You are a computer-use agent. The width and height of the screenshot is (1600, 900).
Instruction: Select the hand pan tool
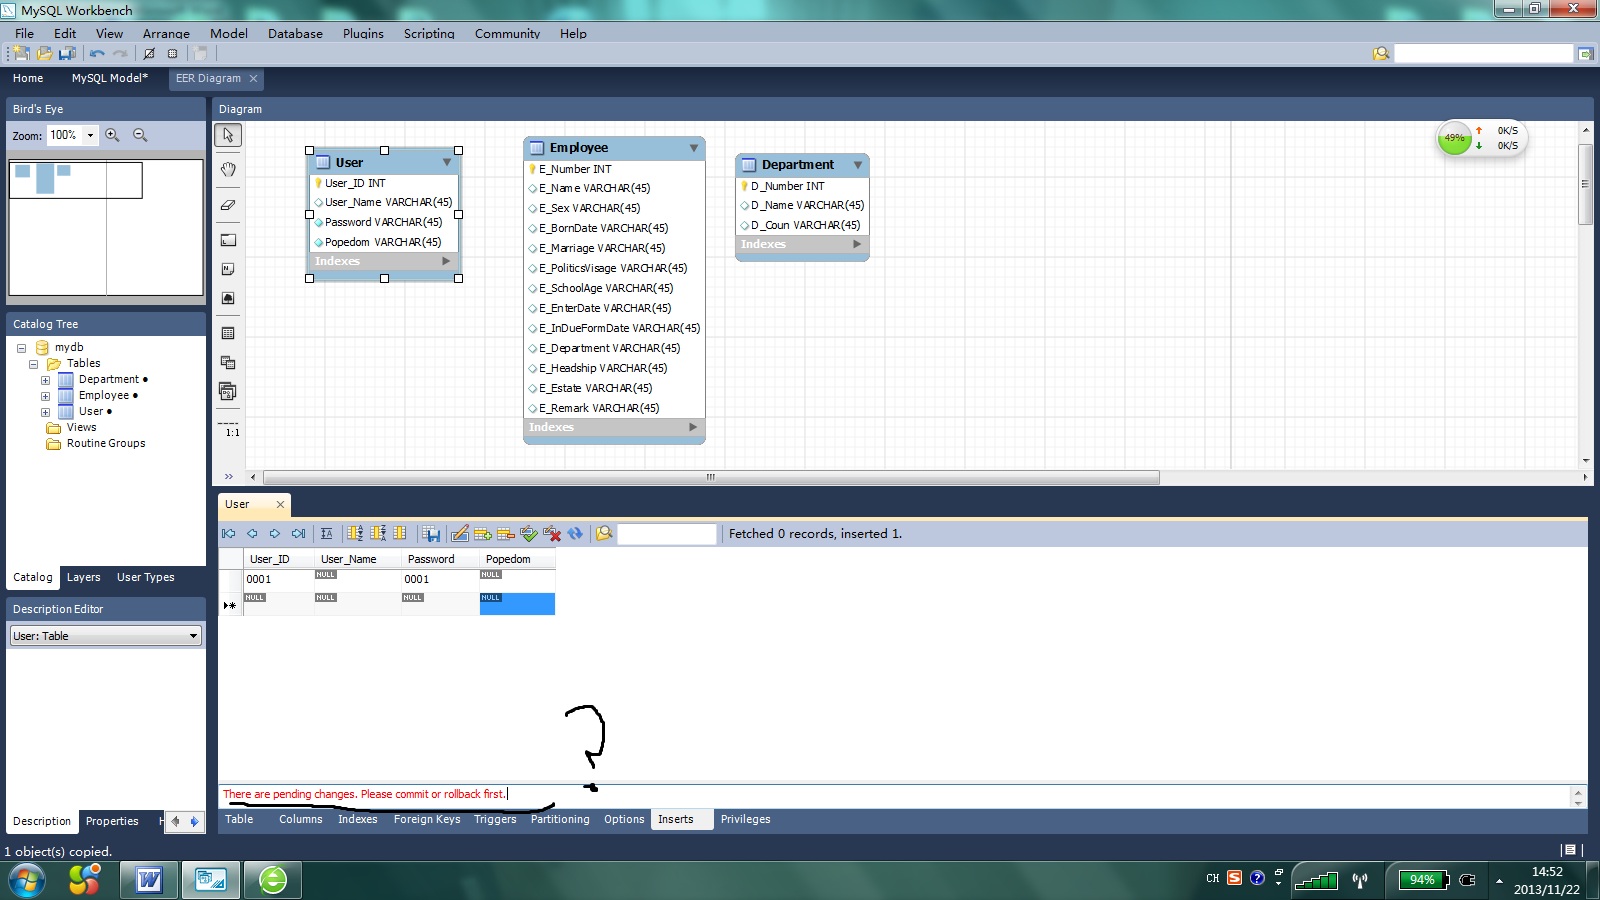coord(228,169)
